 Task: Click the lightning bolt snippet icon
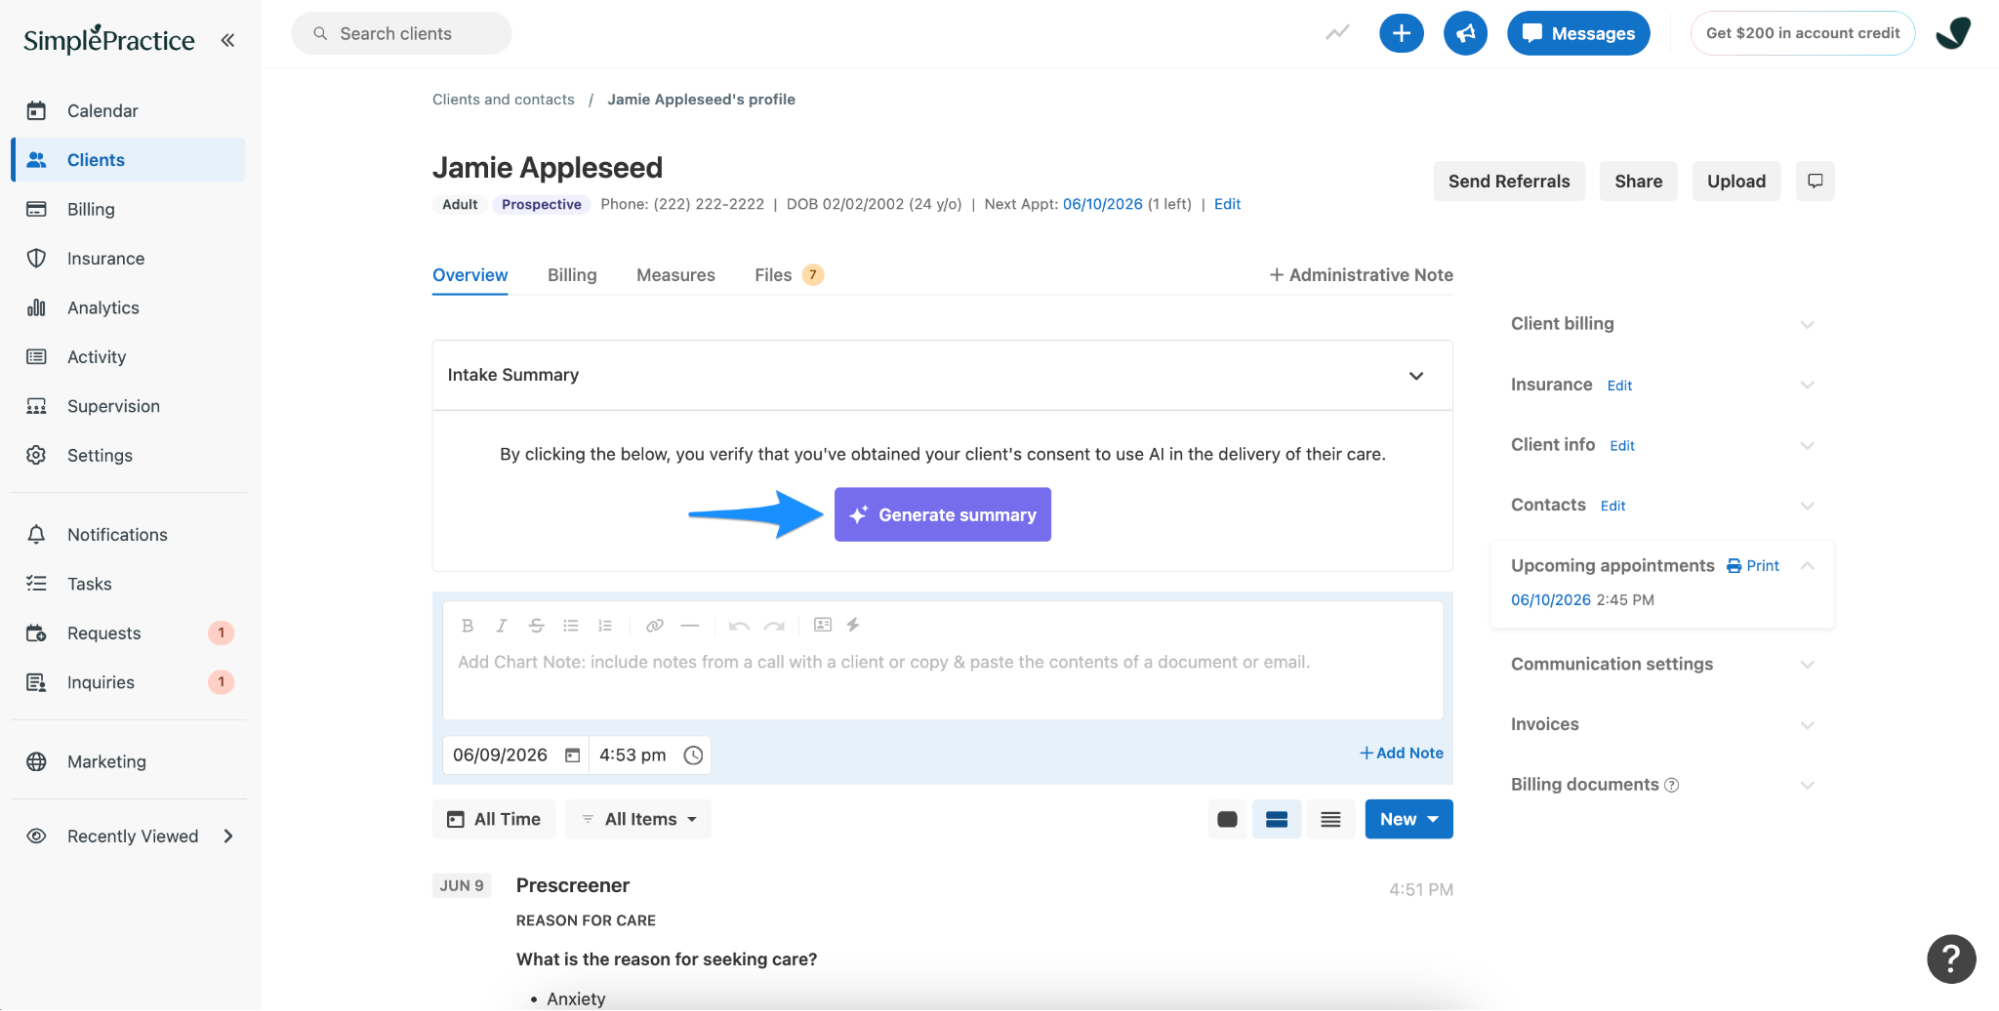(x=853, y=625)
